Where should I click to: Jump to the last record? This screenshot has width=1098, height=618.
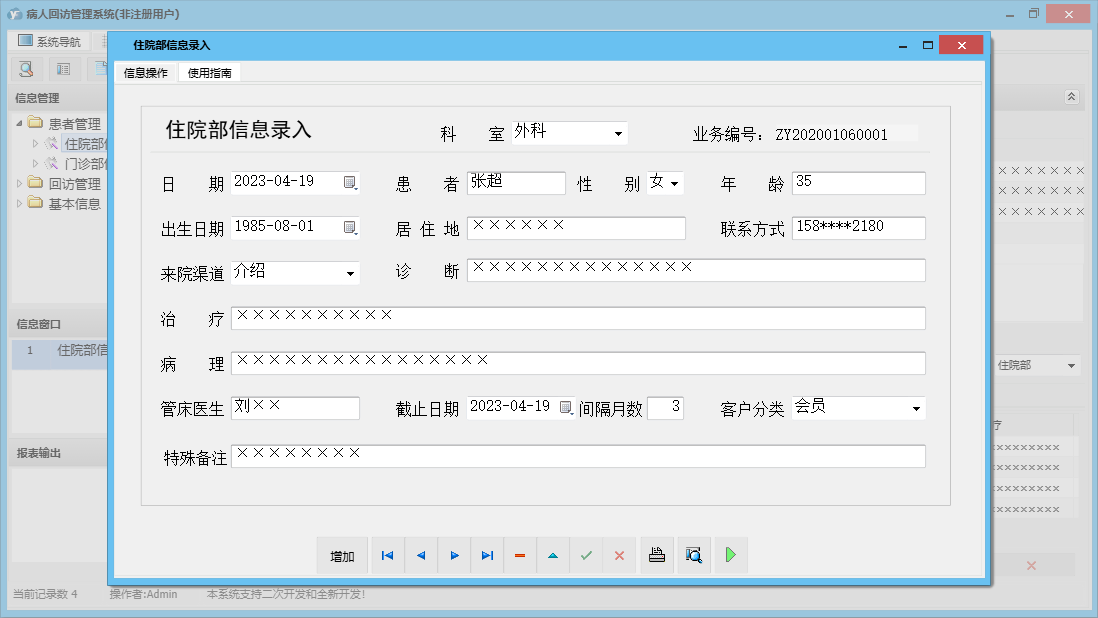click(x=487, y=555)
